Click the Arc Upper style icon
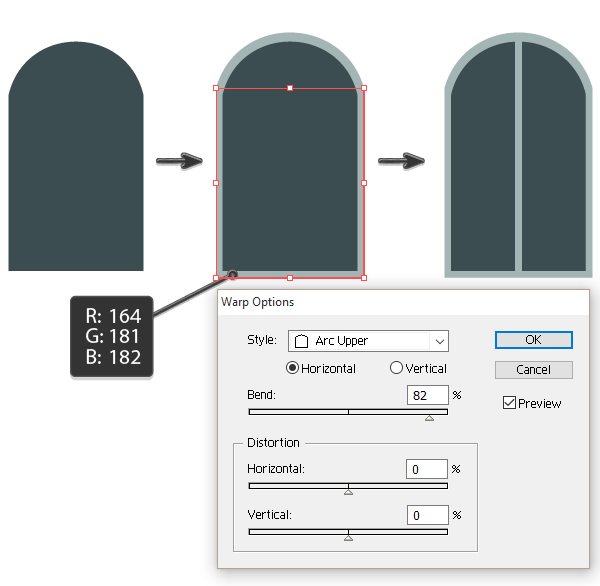 pos(302,341)
